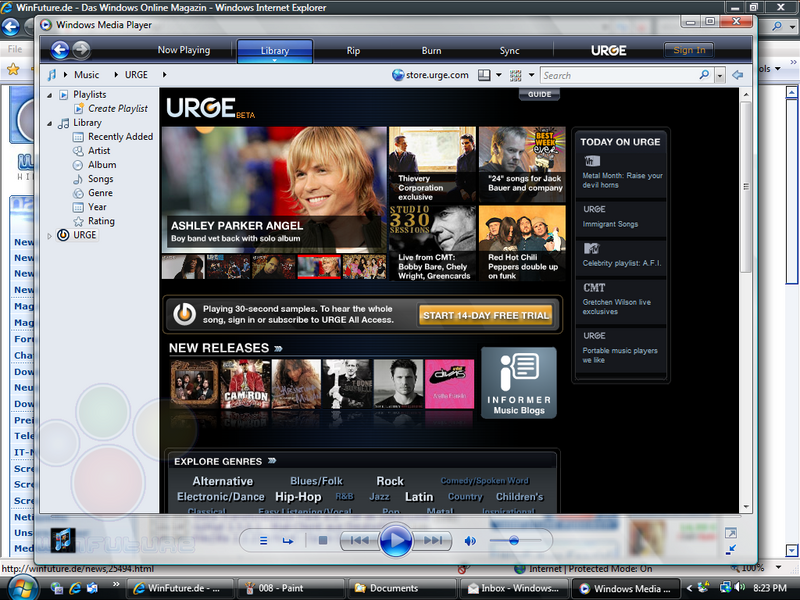This screenshot has height=600, width=800.
Task: Open the Cam'ron album cover
Action: [x=245, y=384]
